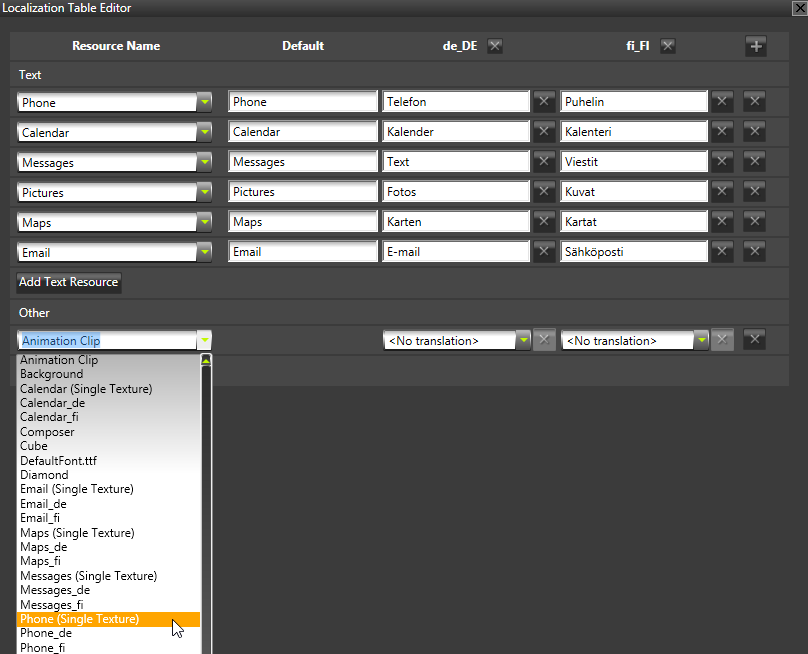The height and width of the screenshot is (654, 808).
Task: Click the dropdown list scrollbar up arrow
Action: point(206,360)
